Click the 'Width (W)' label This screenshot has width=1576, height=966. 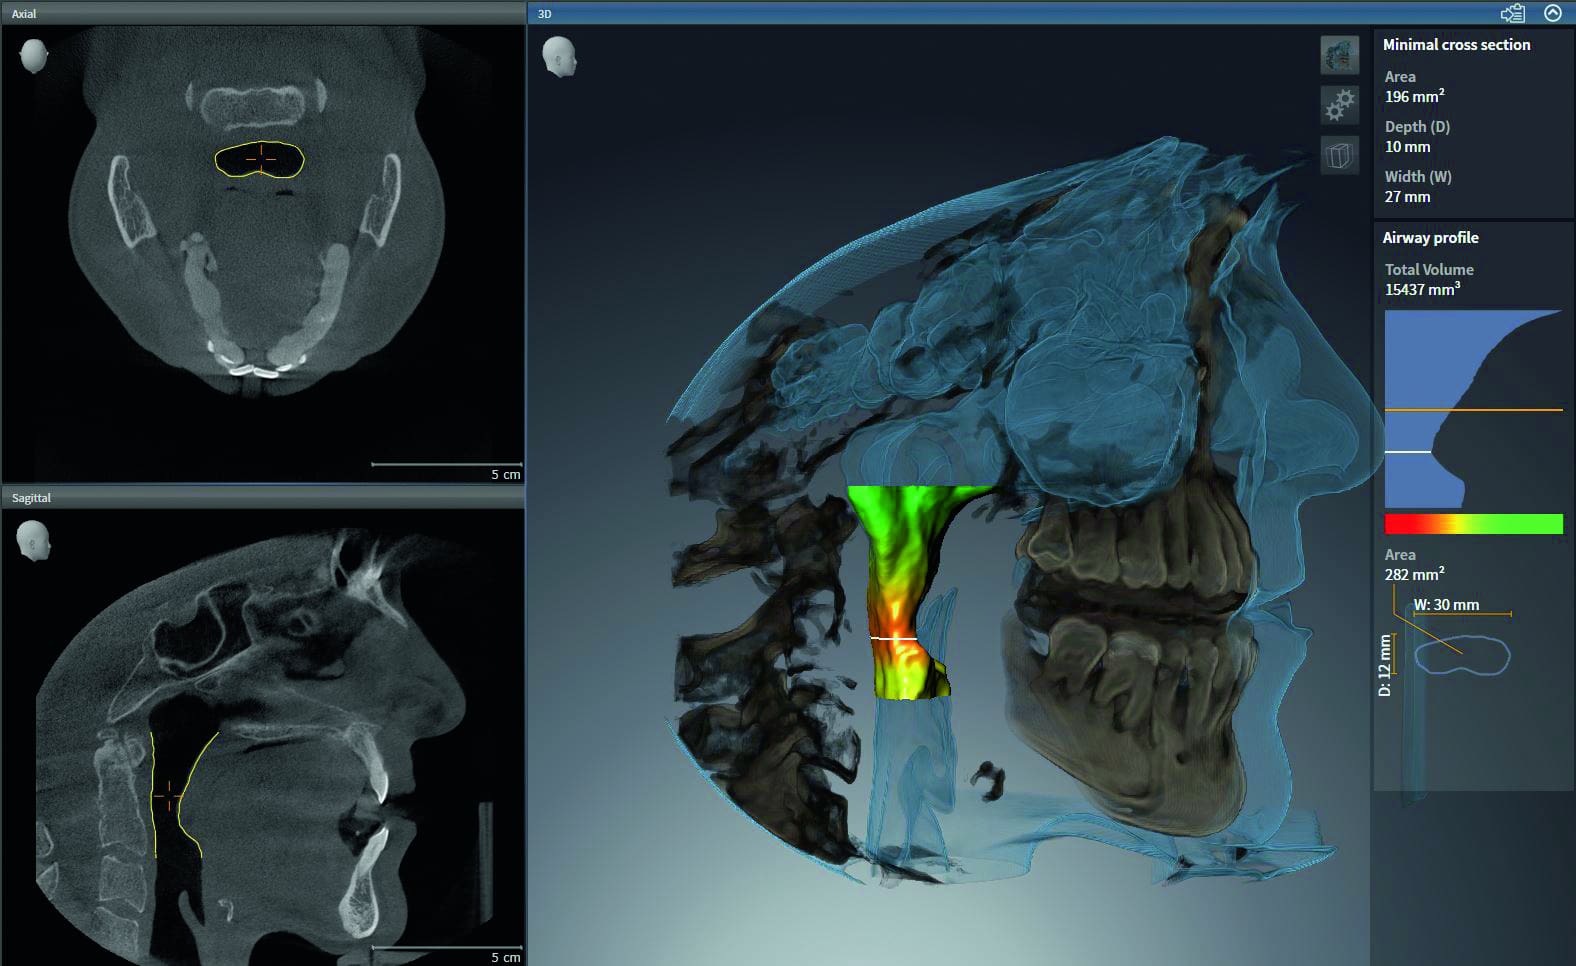1418,177
